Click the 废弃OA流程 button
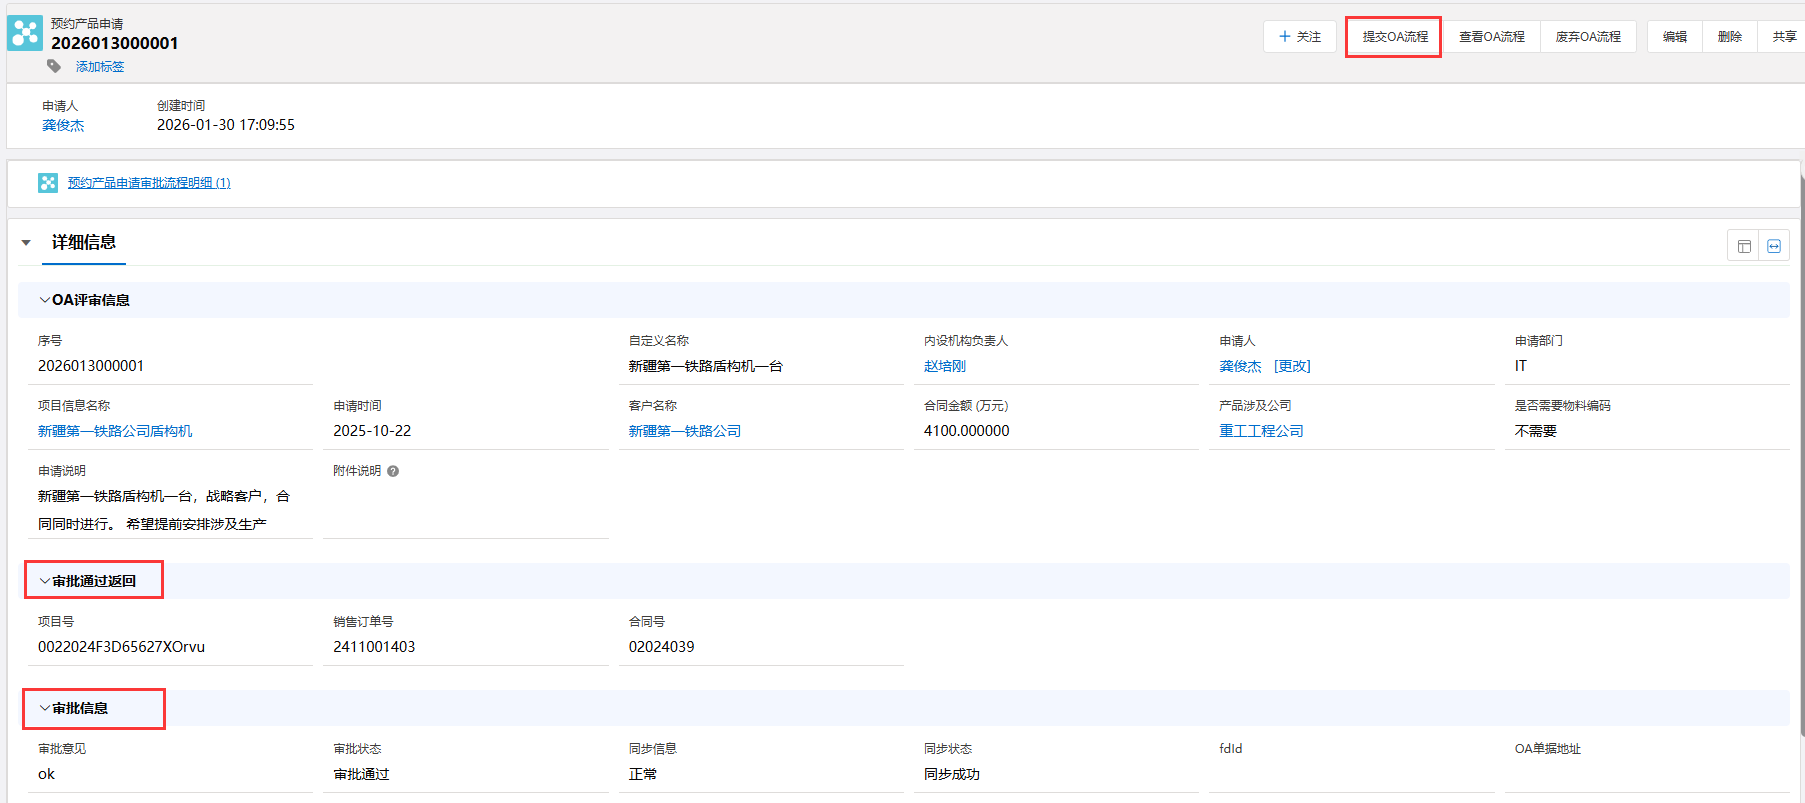Image resolution: width=1805 pixels, height=803 pixels. click(x=1587, y=37)
